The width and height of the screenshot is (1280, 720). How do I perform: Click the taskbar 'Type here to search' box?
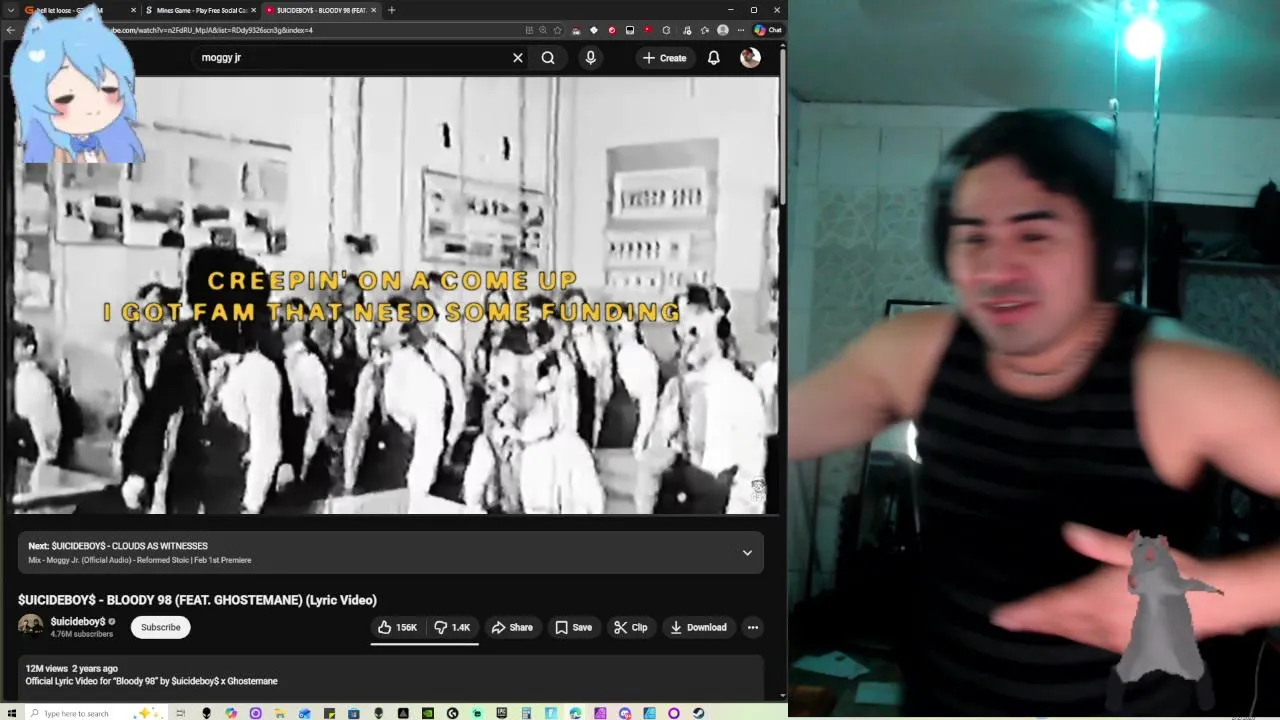[96, 713]
